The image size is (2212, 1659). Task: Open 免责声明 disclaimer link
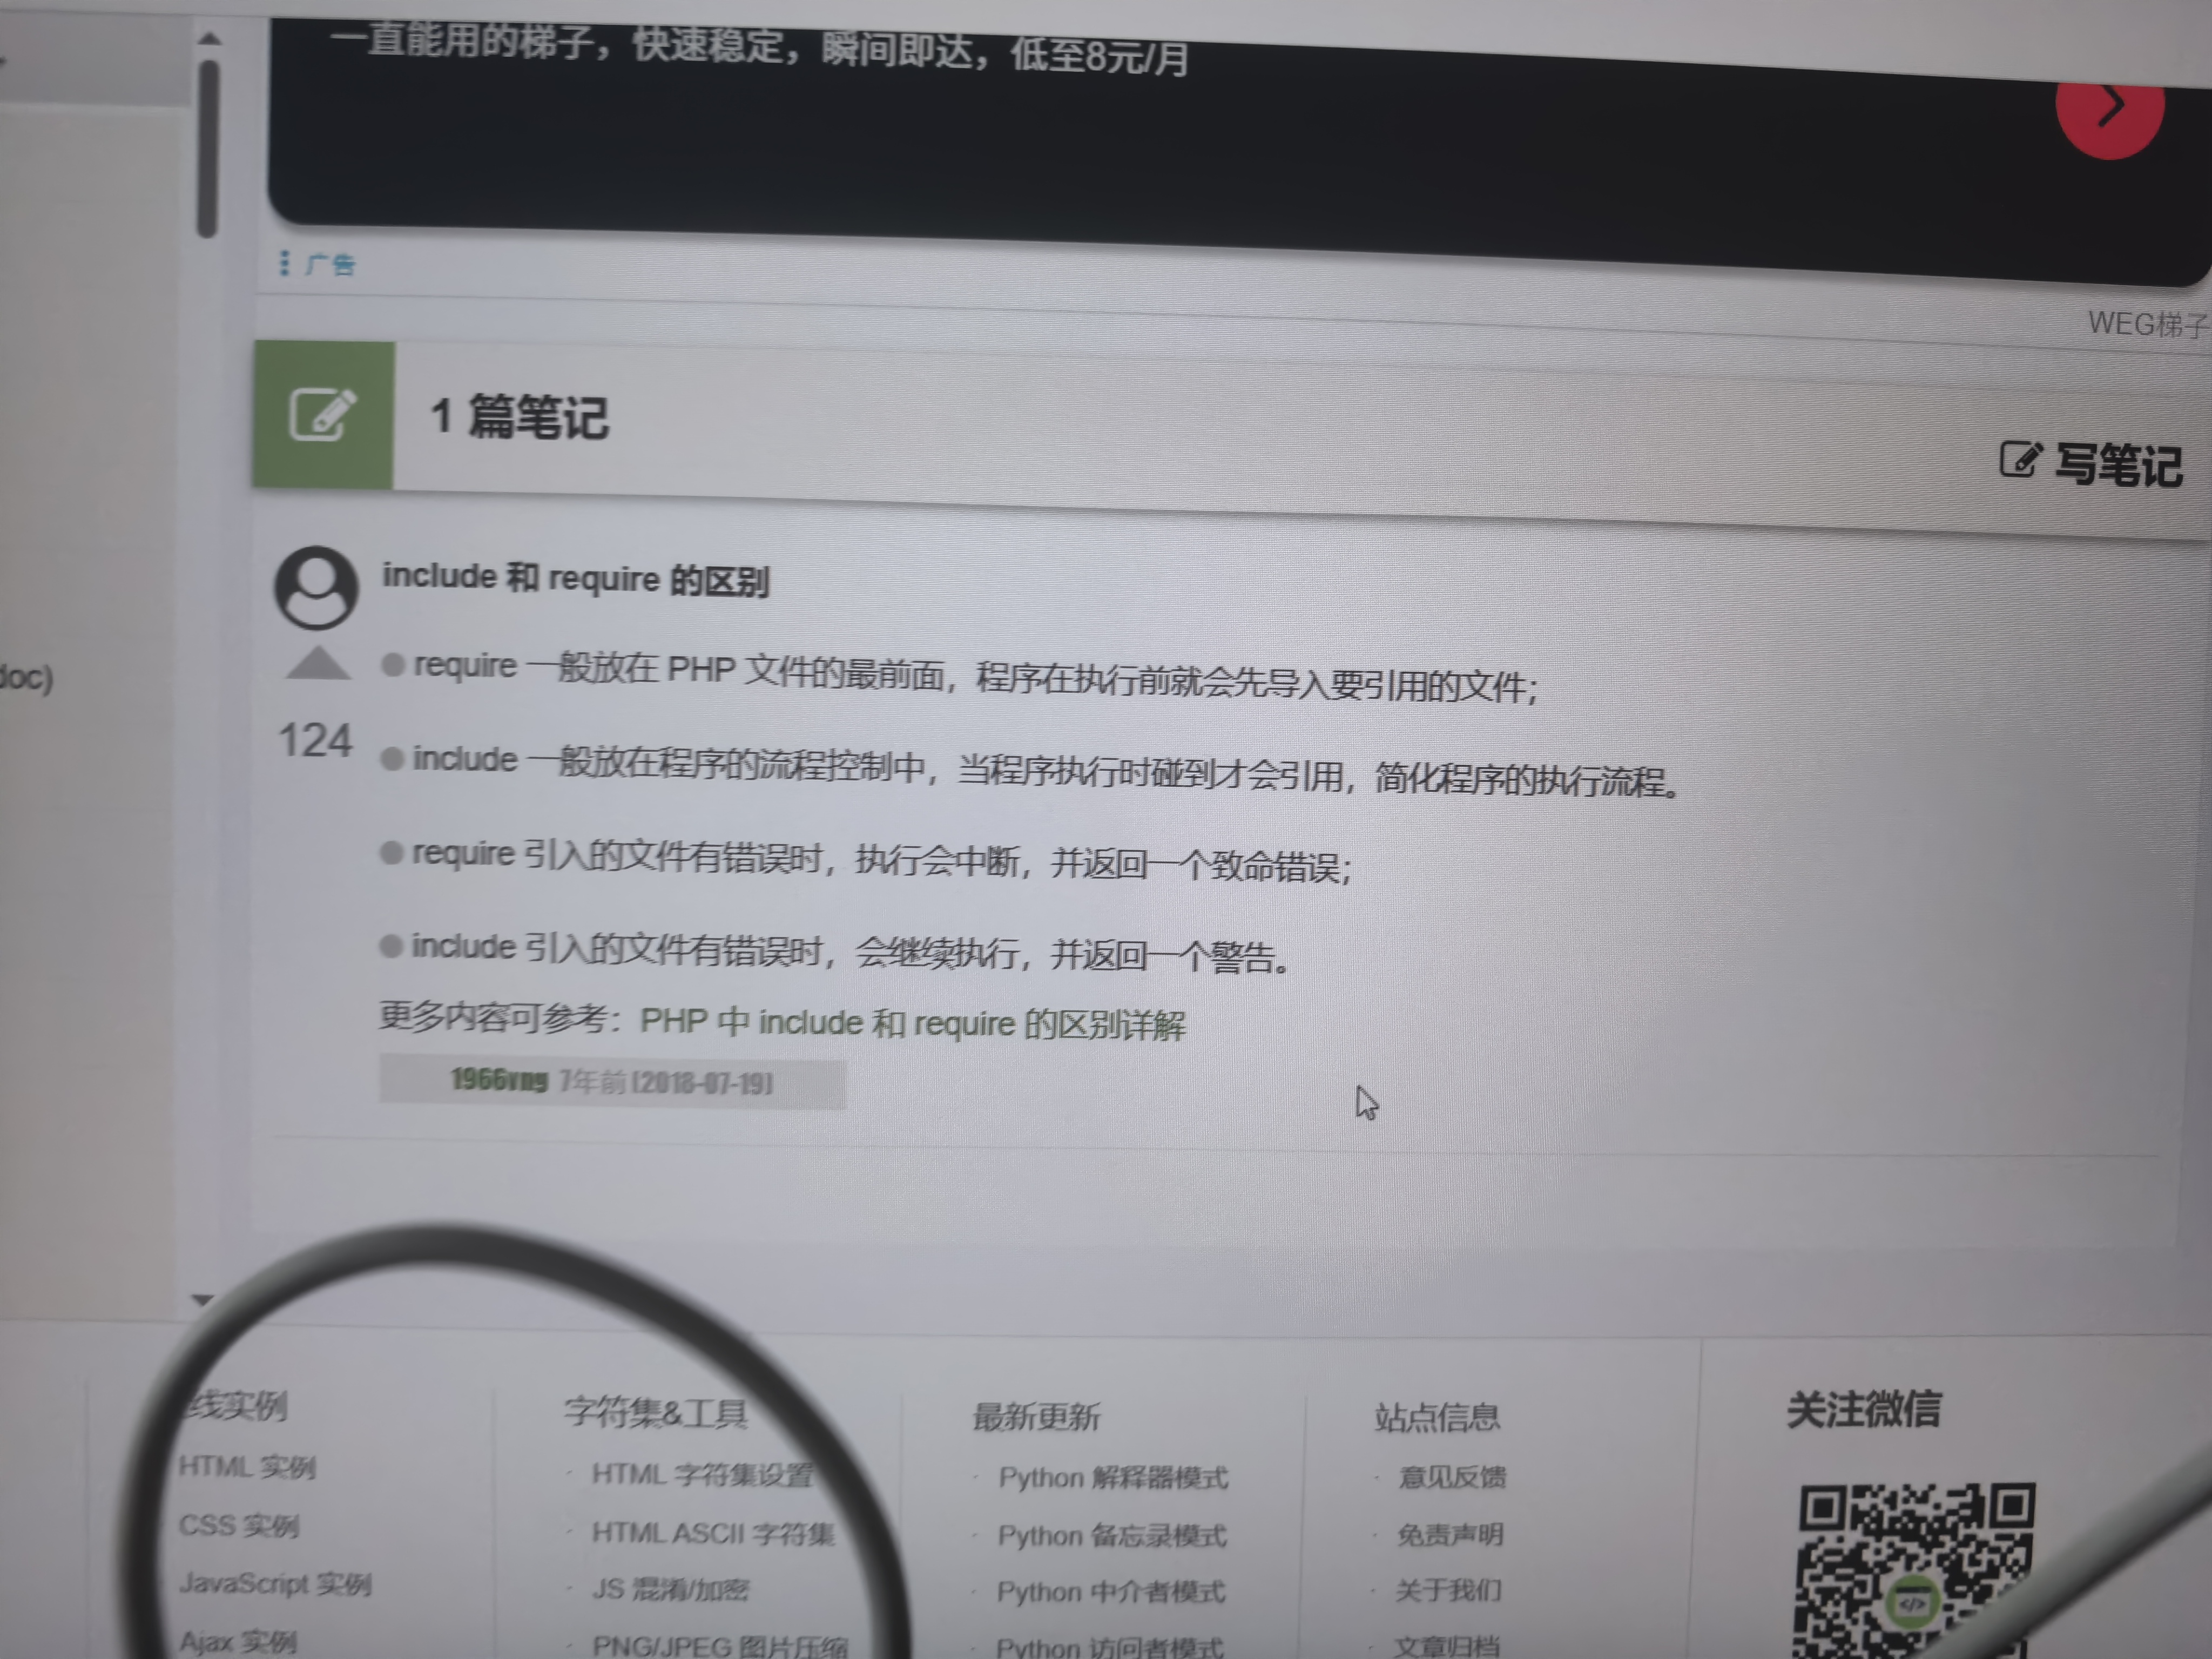click(x=1449, y=1534)
